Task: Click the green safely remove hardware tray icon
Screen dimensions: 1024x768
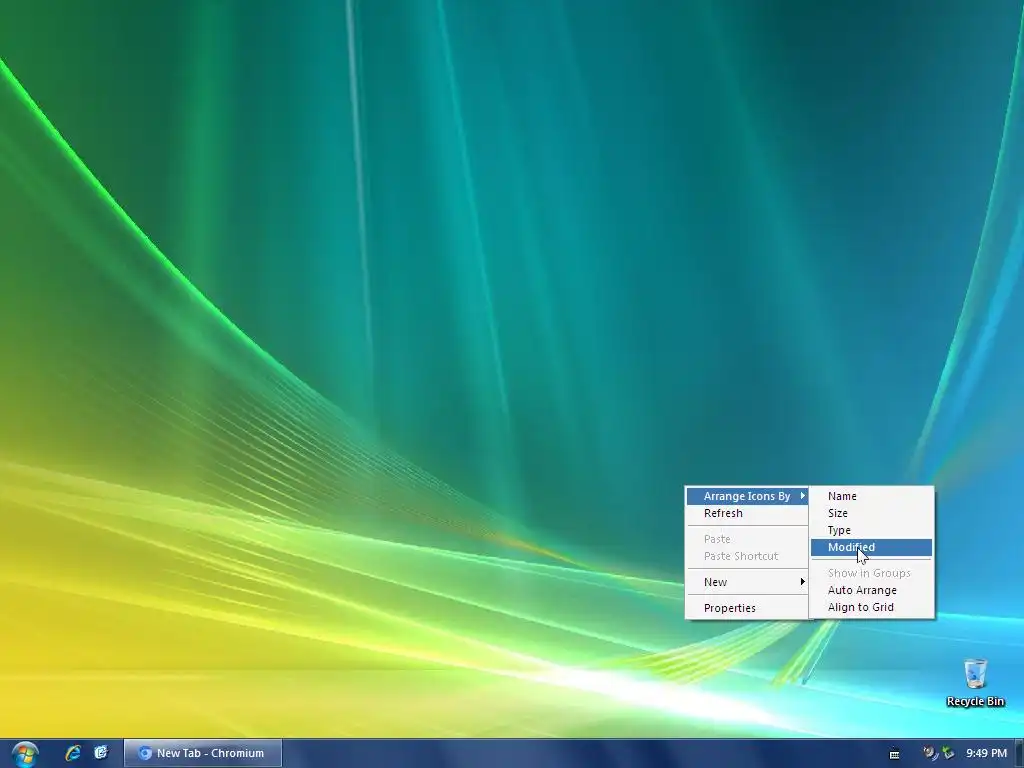Action: (948, 753)
